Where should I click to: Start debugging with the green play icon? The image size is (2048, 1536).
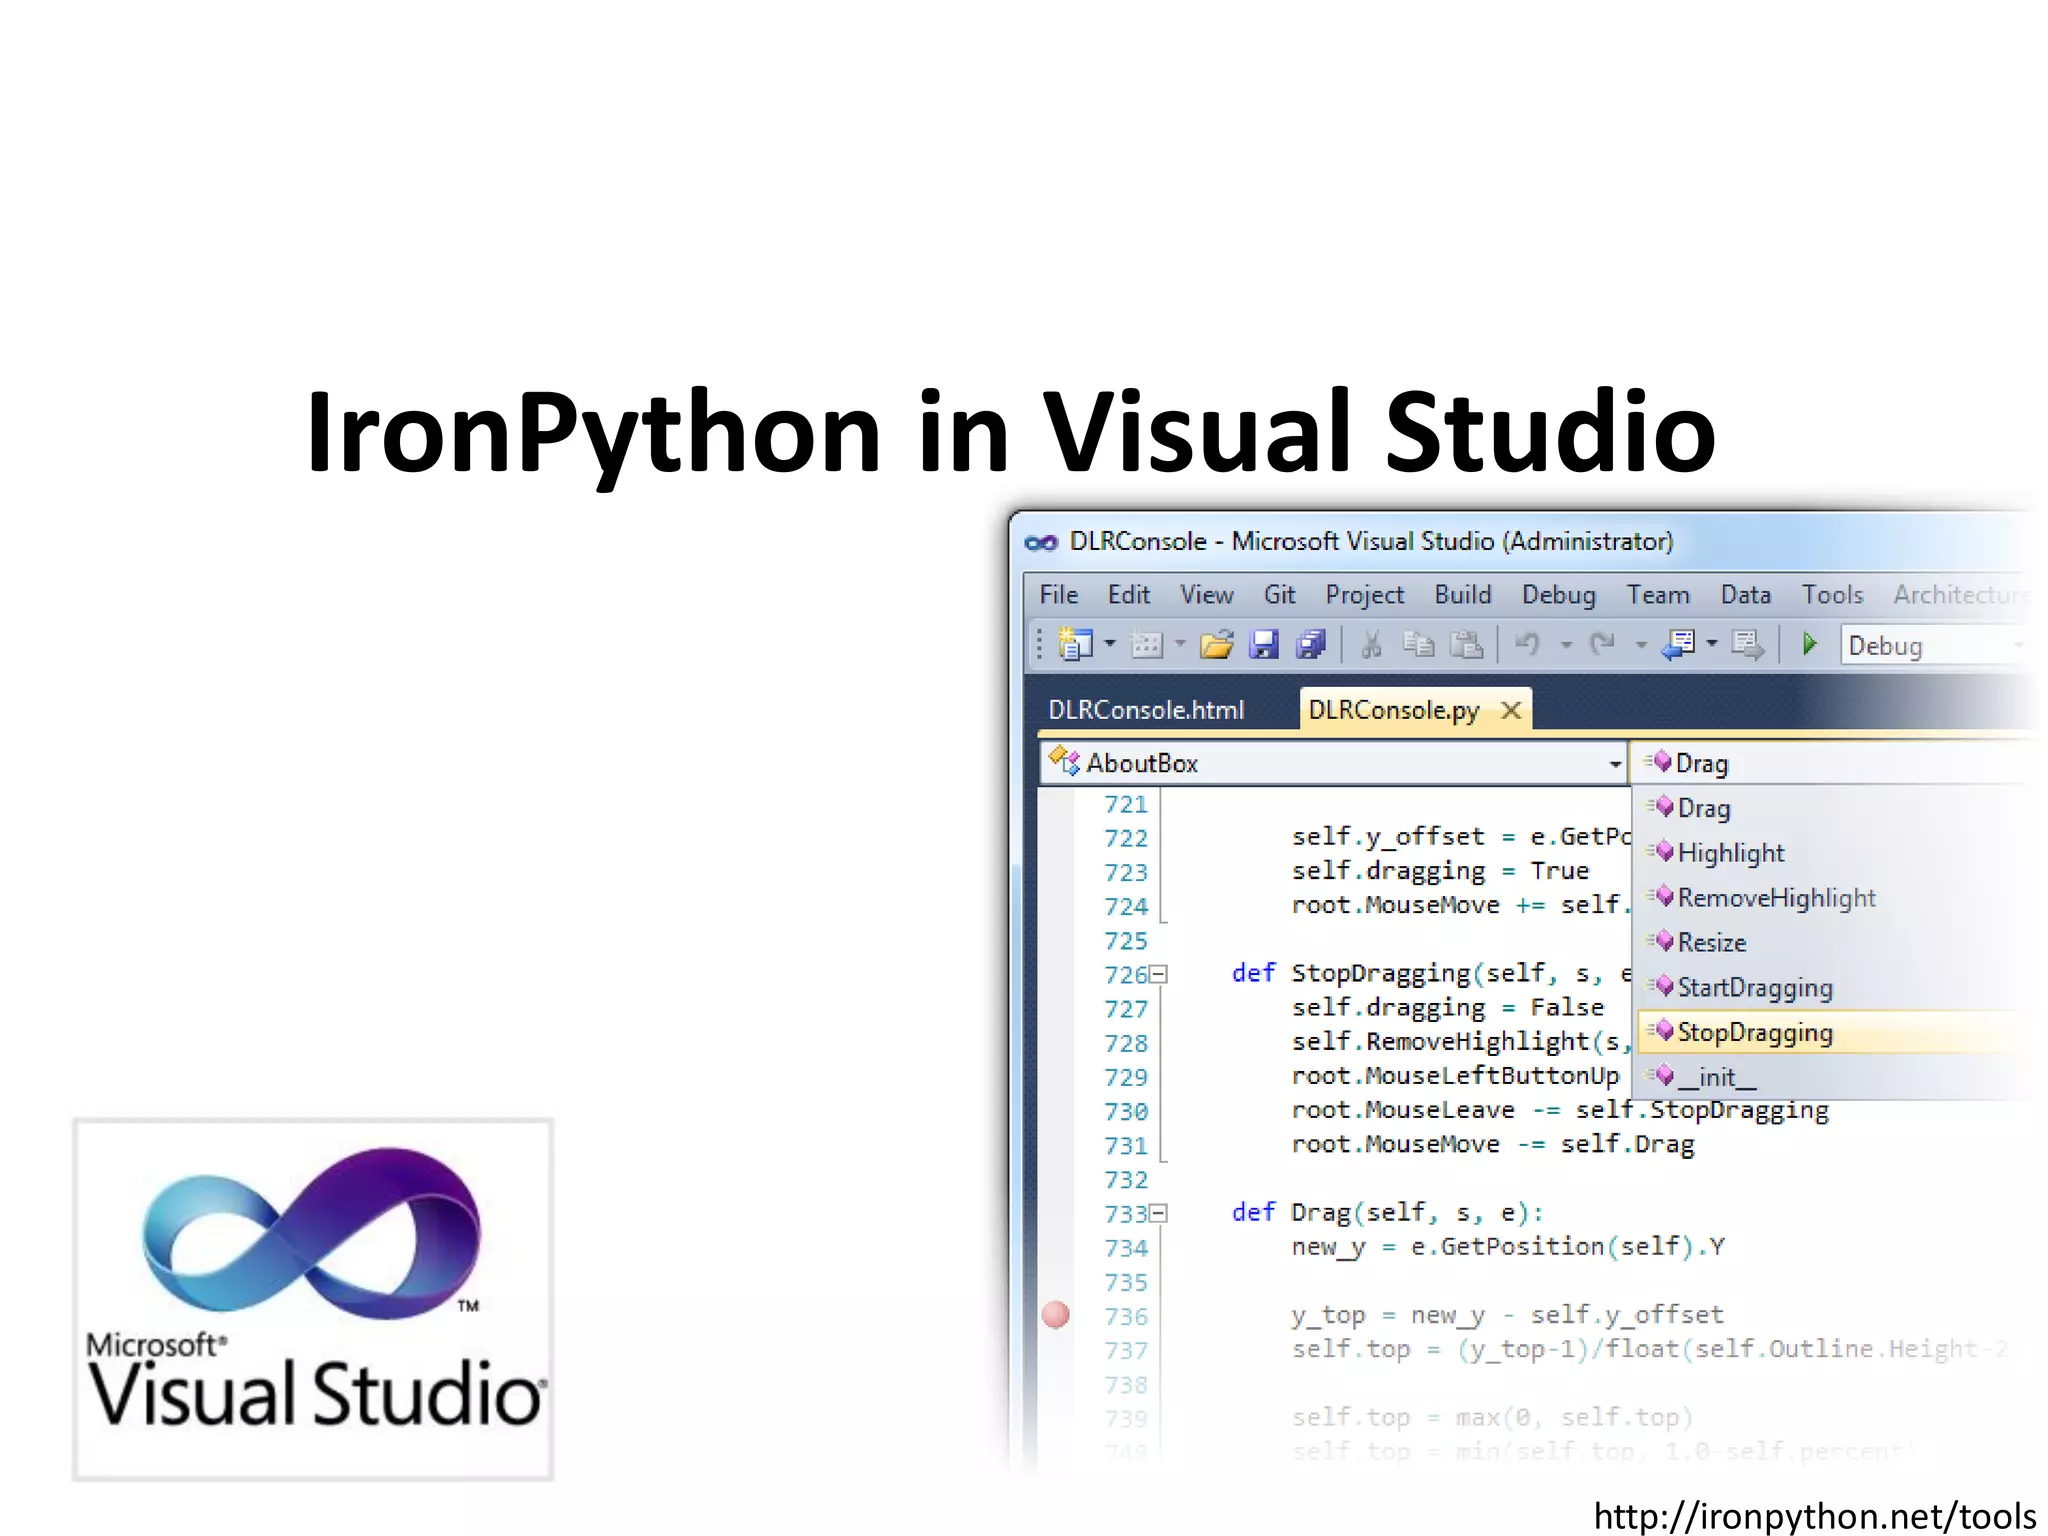tap(1810, 644)
